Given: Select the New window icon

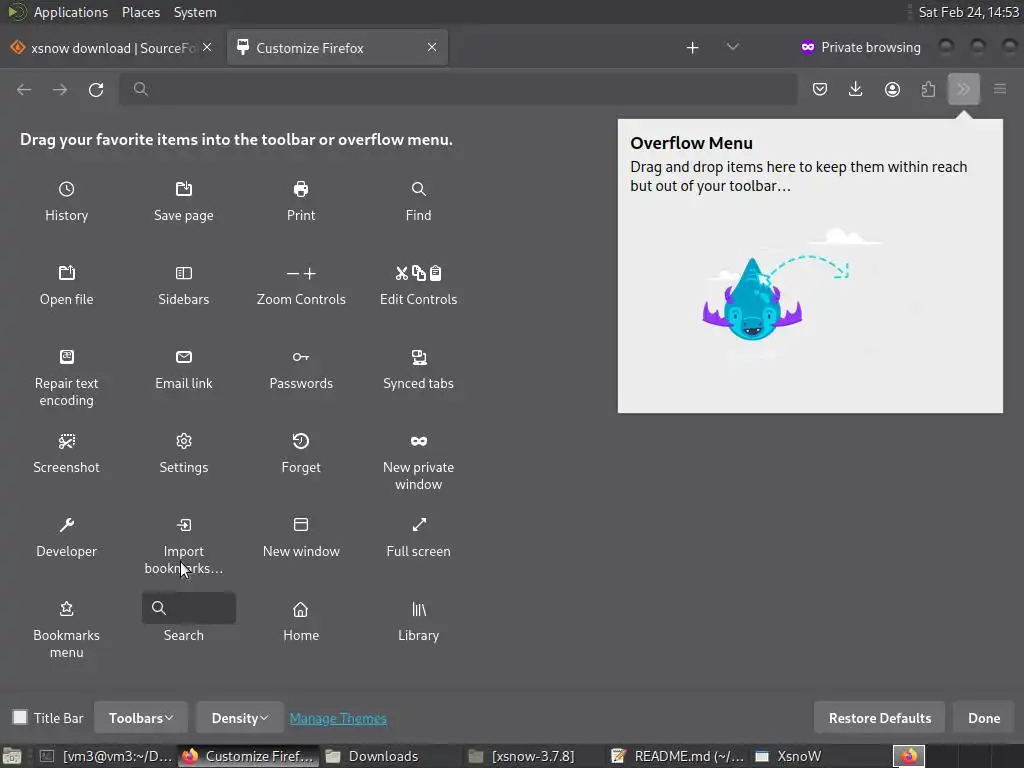Looking at the screenshot, I should pos(301,525).
